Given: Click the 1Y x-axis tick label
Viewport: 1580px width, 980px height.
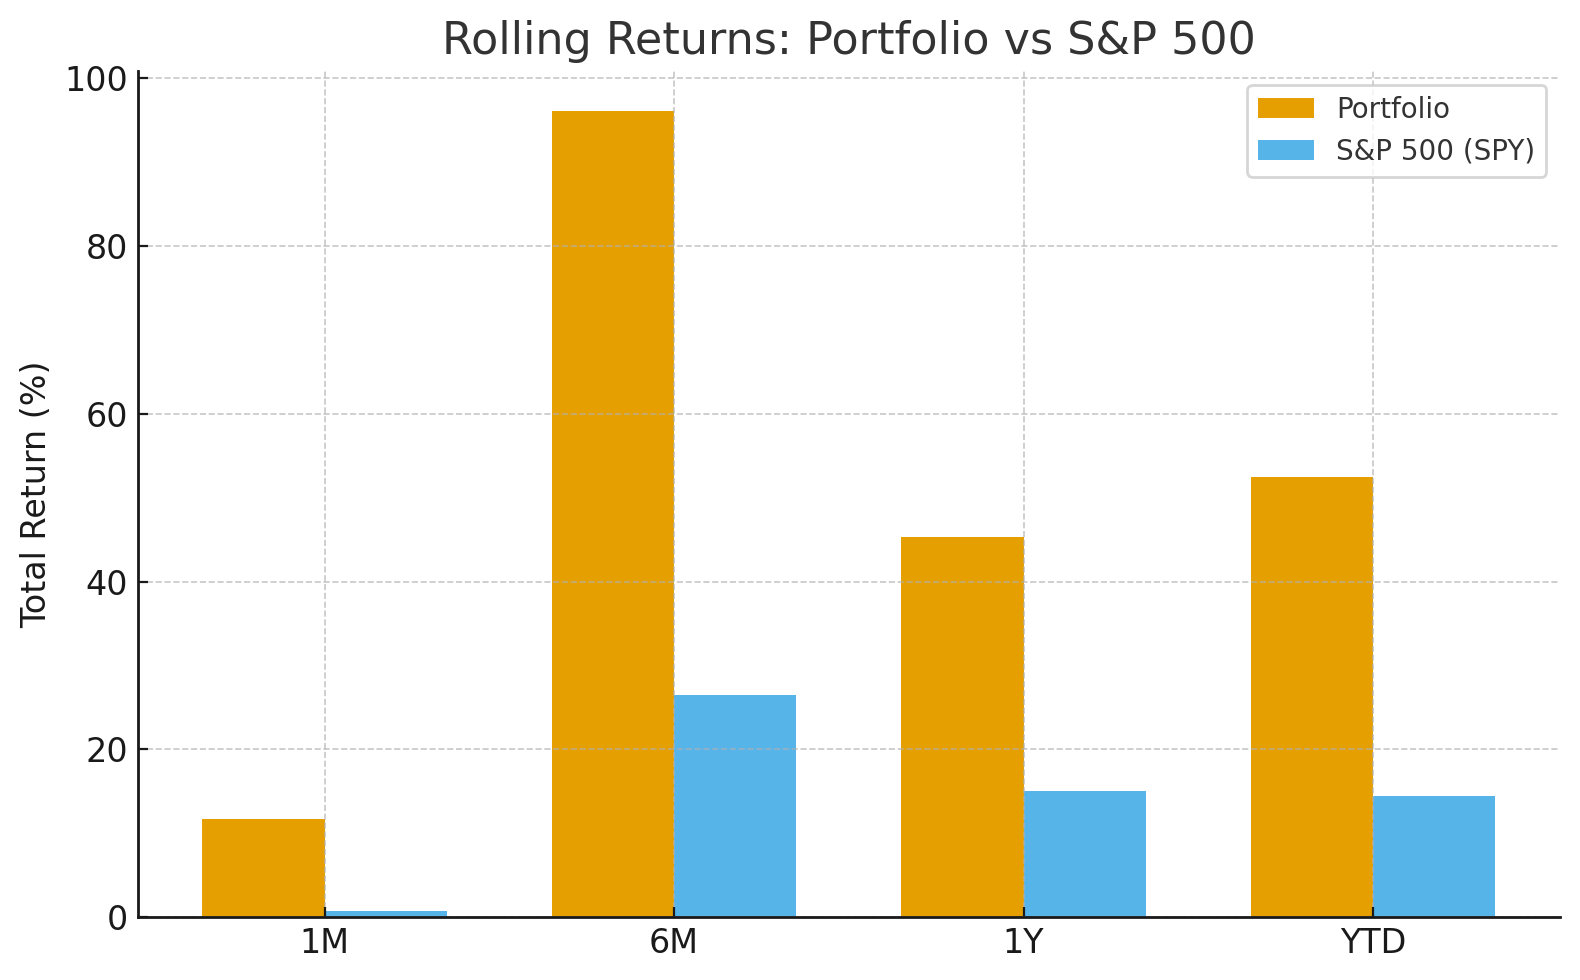Looking at the screenshot, I should (1023, 942).
